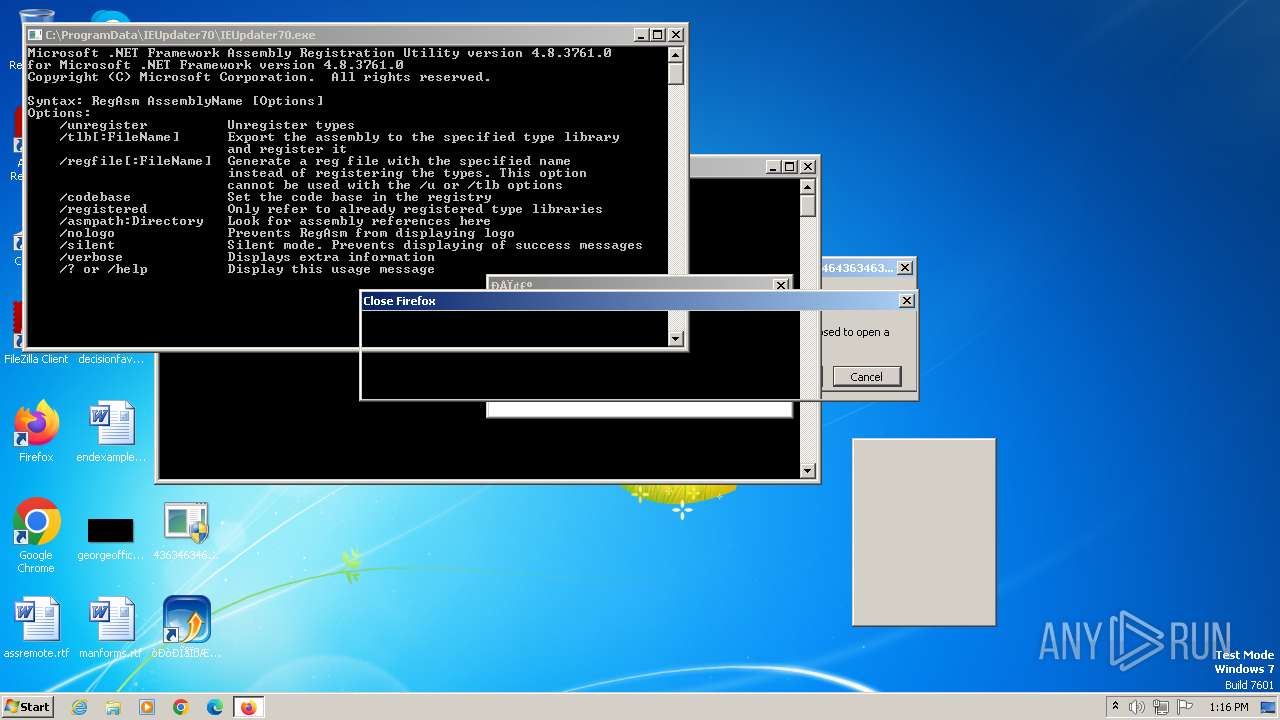Close the second console window
The width and height of the screenshot is (1280, 720).
807,167
